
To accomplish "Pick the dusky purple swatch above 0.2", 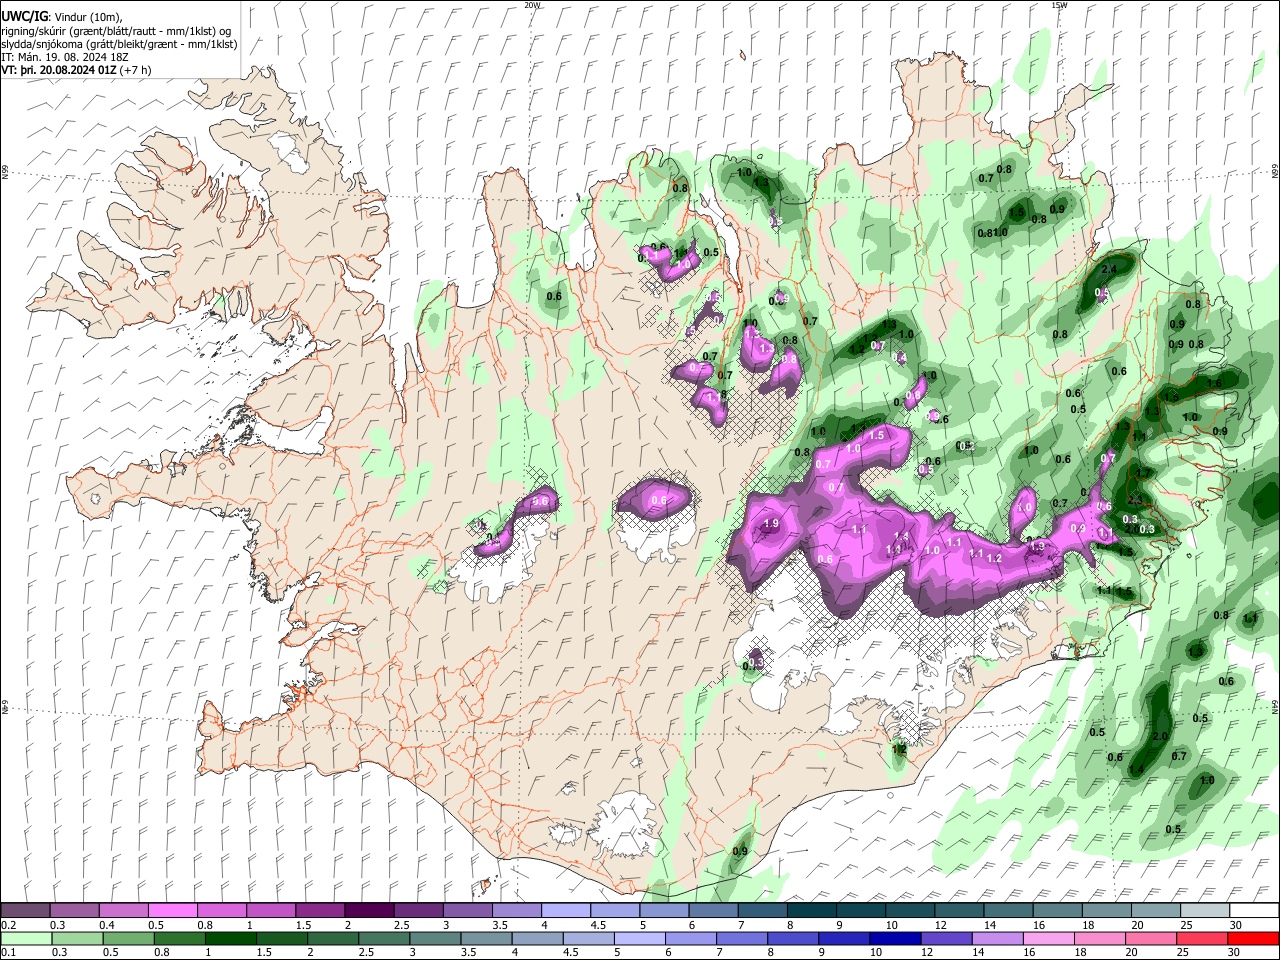I will (25, 911).
